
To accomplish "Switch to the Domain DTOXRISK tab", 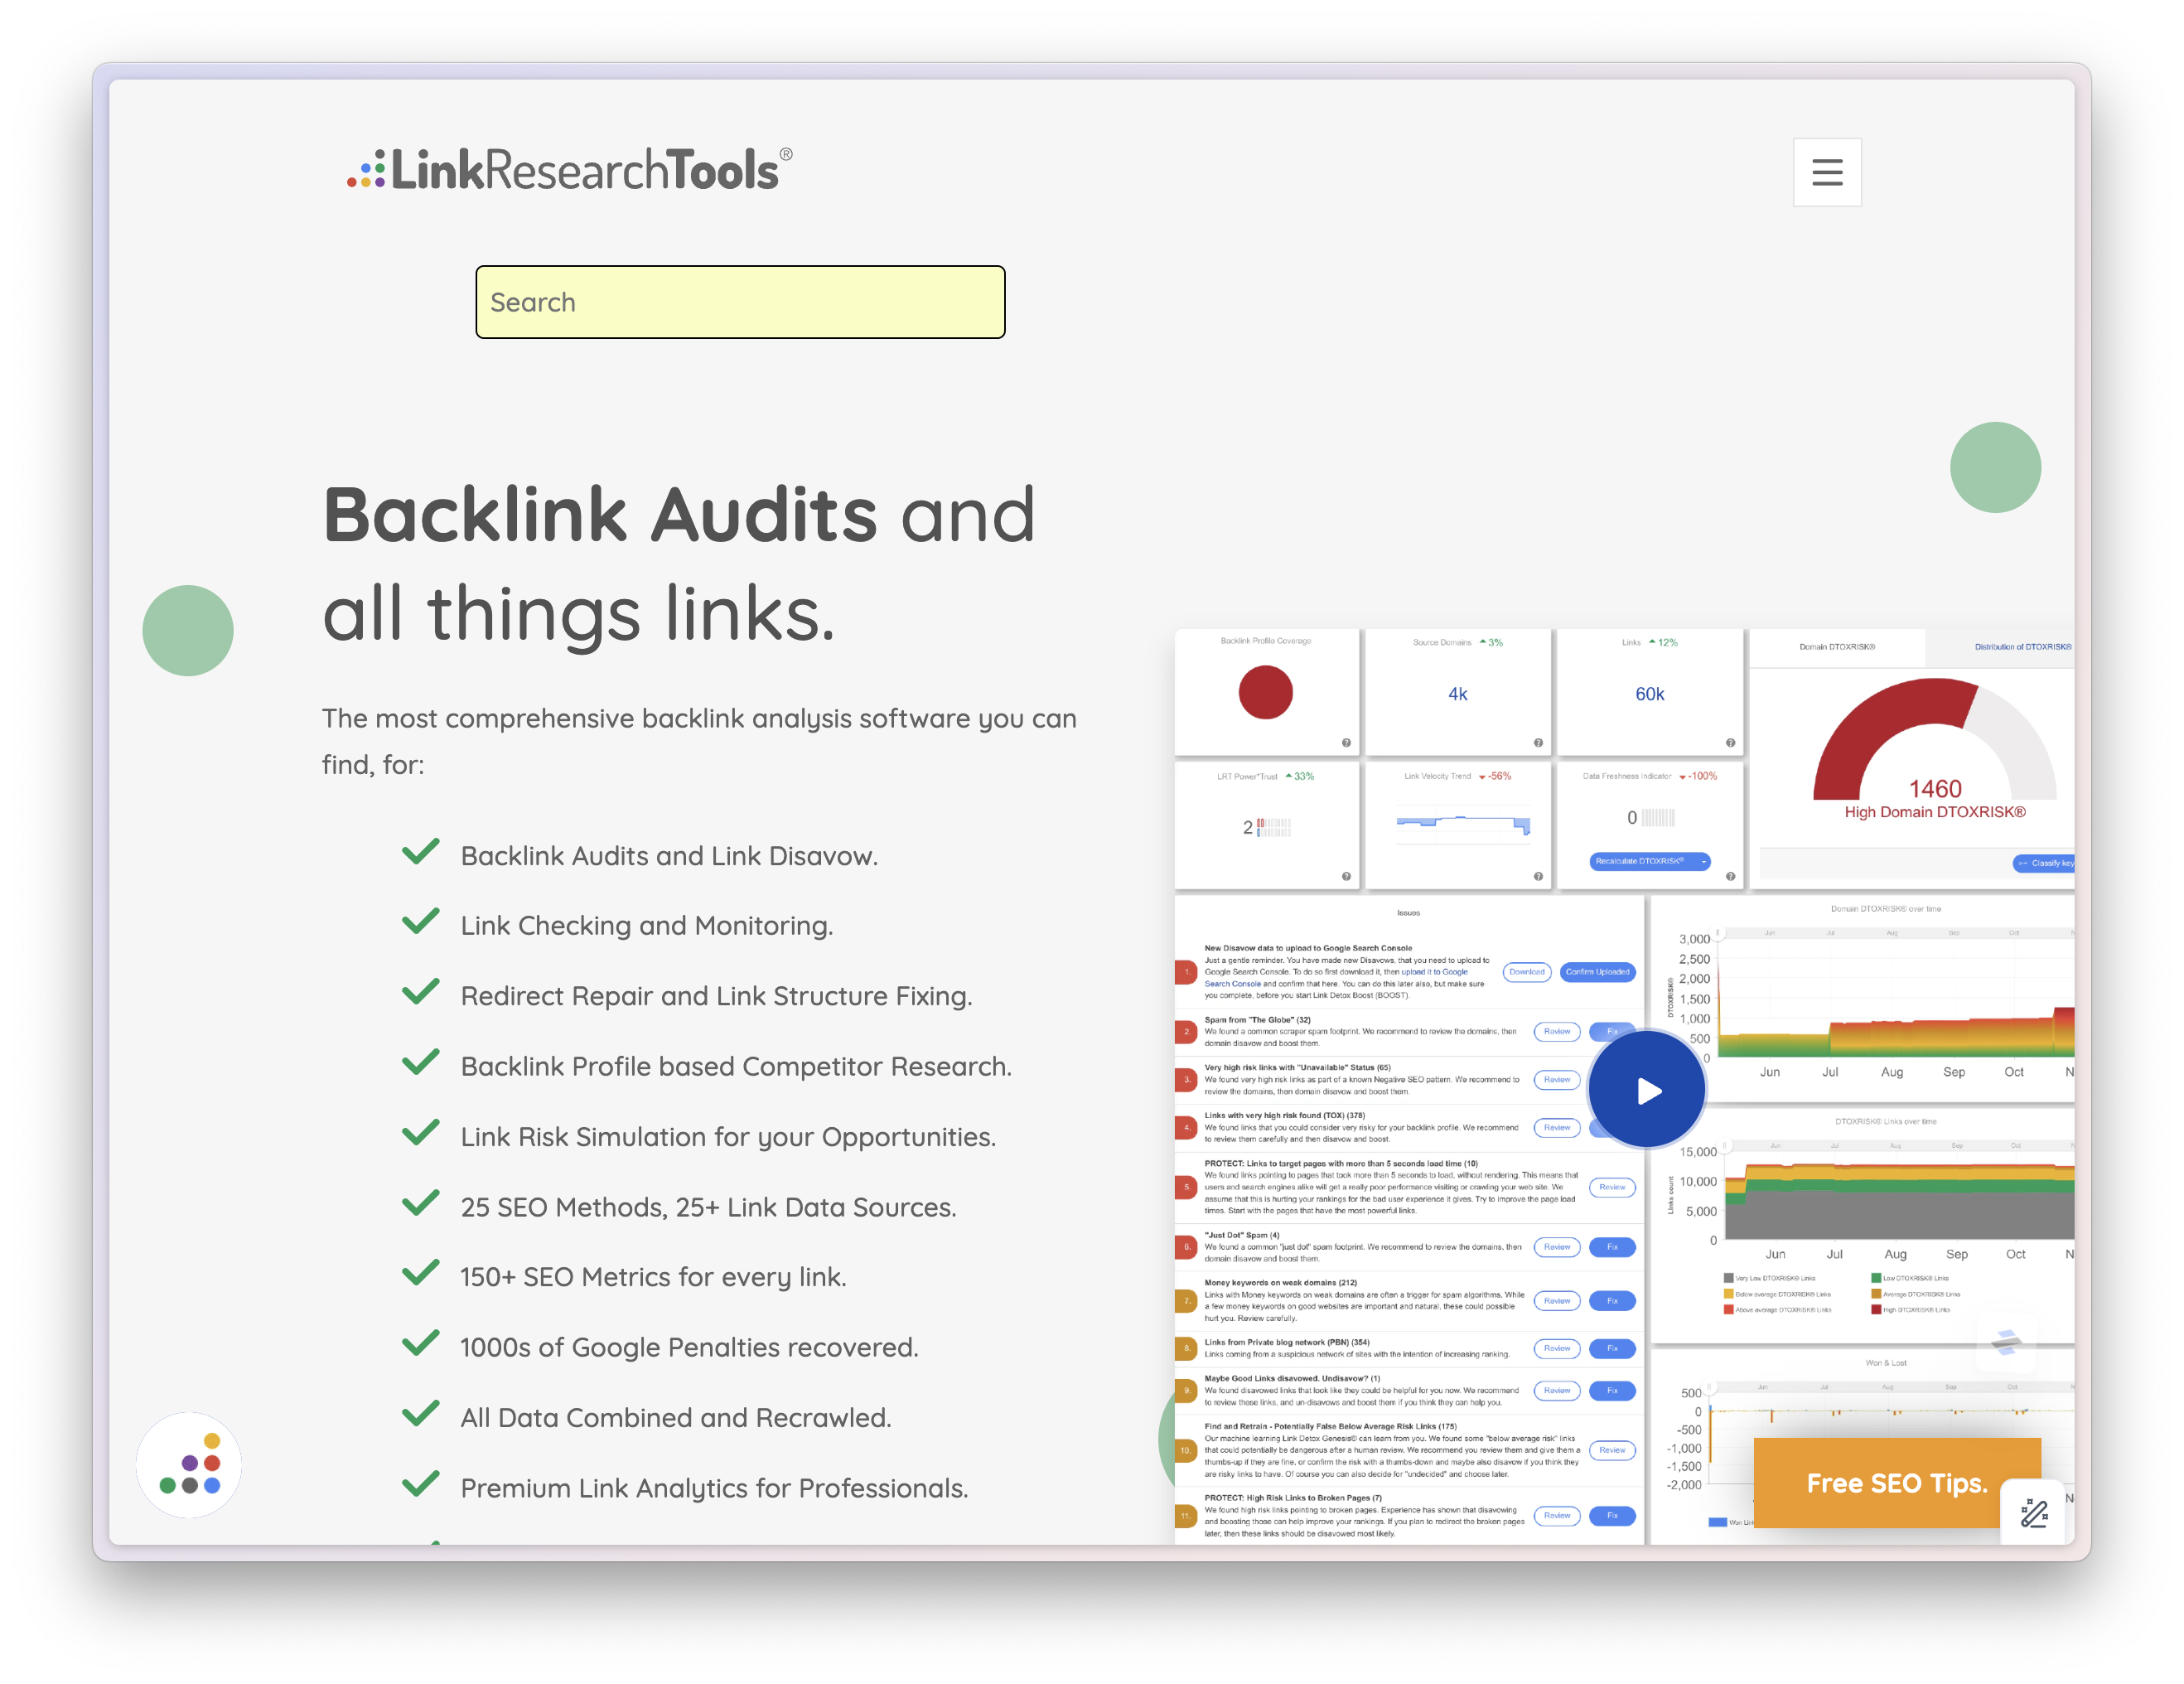I will (x=1837, y=647).
